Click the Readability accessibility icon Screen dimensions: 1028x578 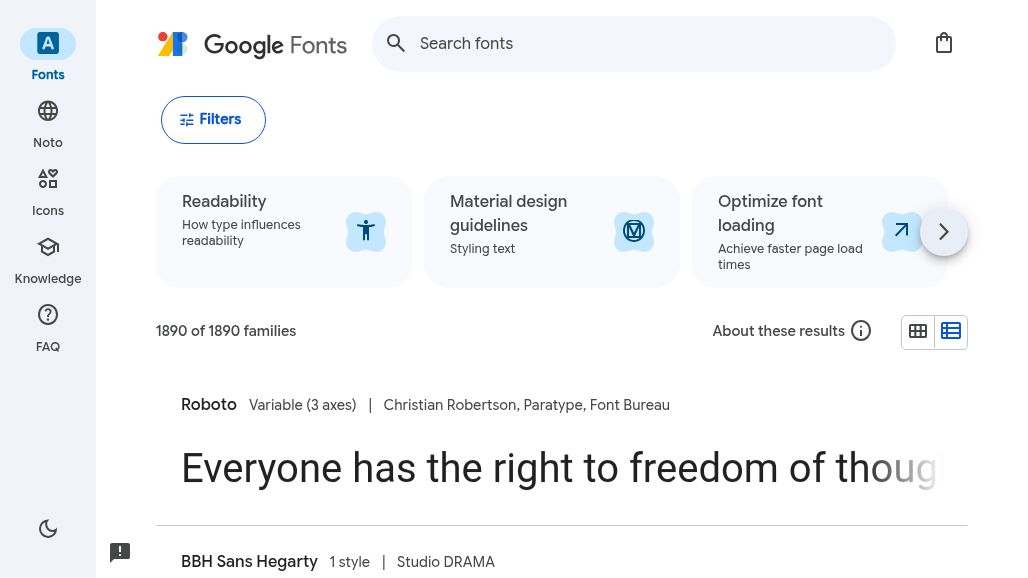pos(366,231)
